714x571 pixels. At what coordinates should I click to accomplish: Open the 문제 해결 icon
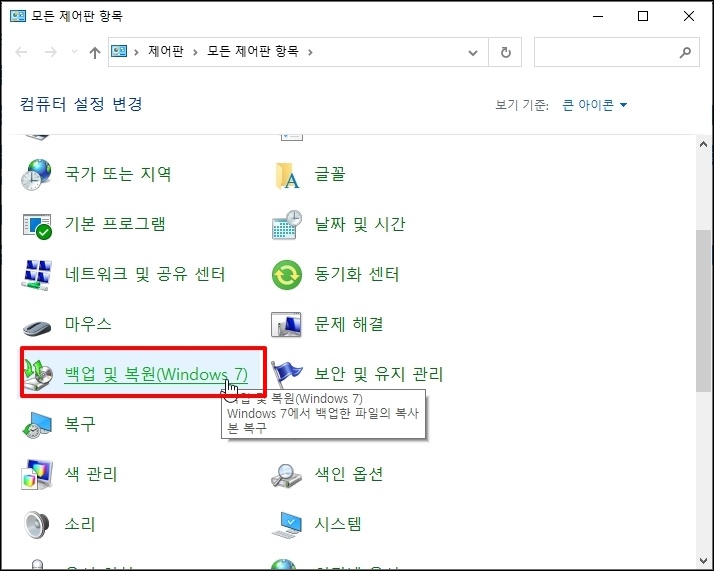[286, 325]
